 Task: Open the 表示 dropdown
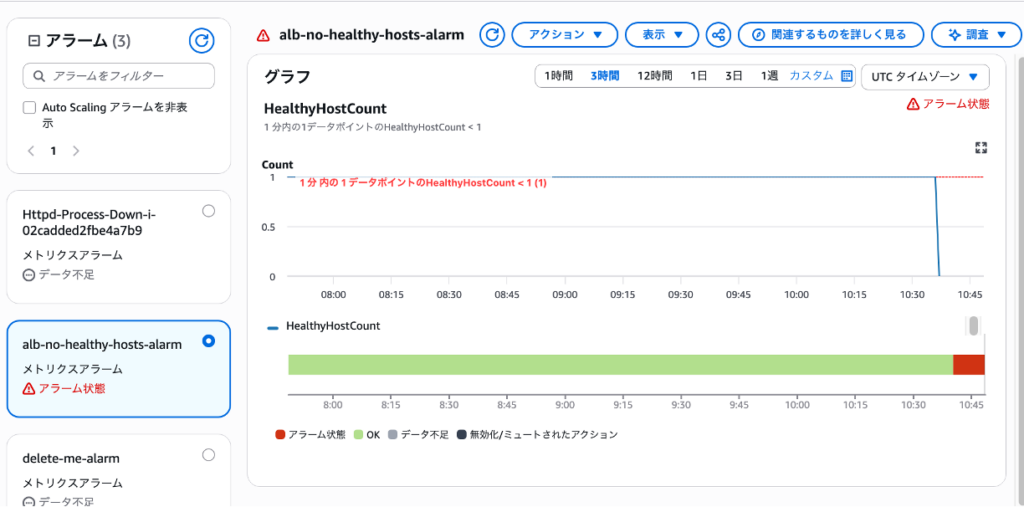[x=662, y=35]
